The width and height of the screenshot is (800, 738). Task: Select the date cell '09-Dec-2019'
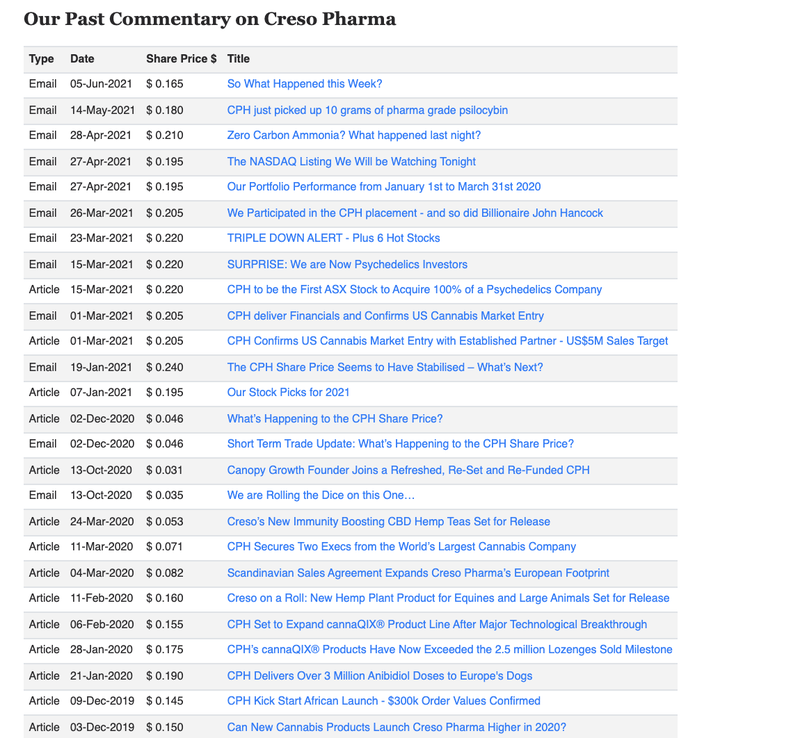(x=102, y=702)
